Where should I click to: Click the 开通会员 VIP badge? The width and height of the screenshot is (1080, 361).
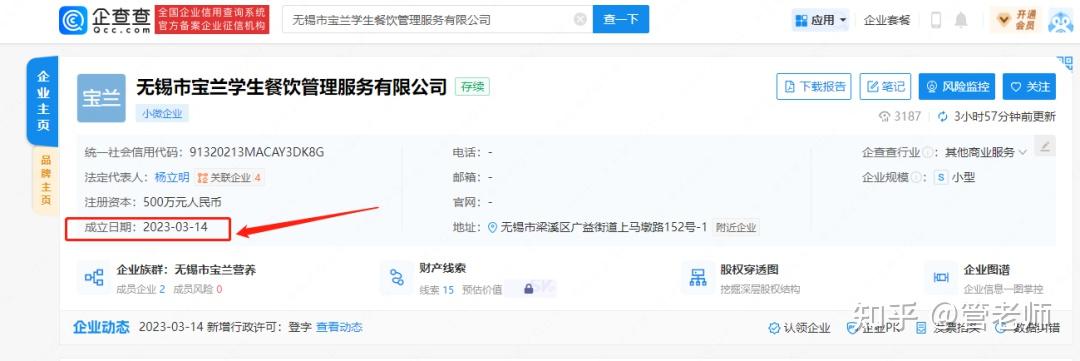coord(1015,20)
